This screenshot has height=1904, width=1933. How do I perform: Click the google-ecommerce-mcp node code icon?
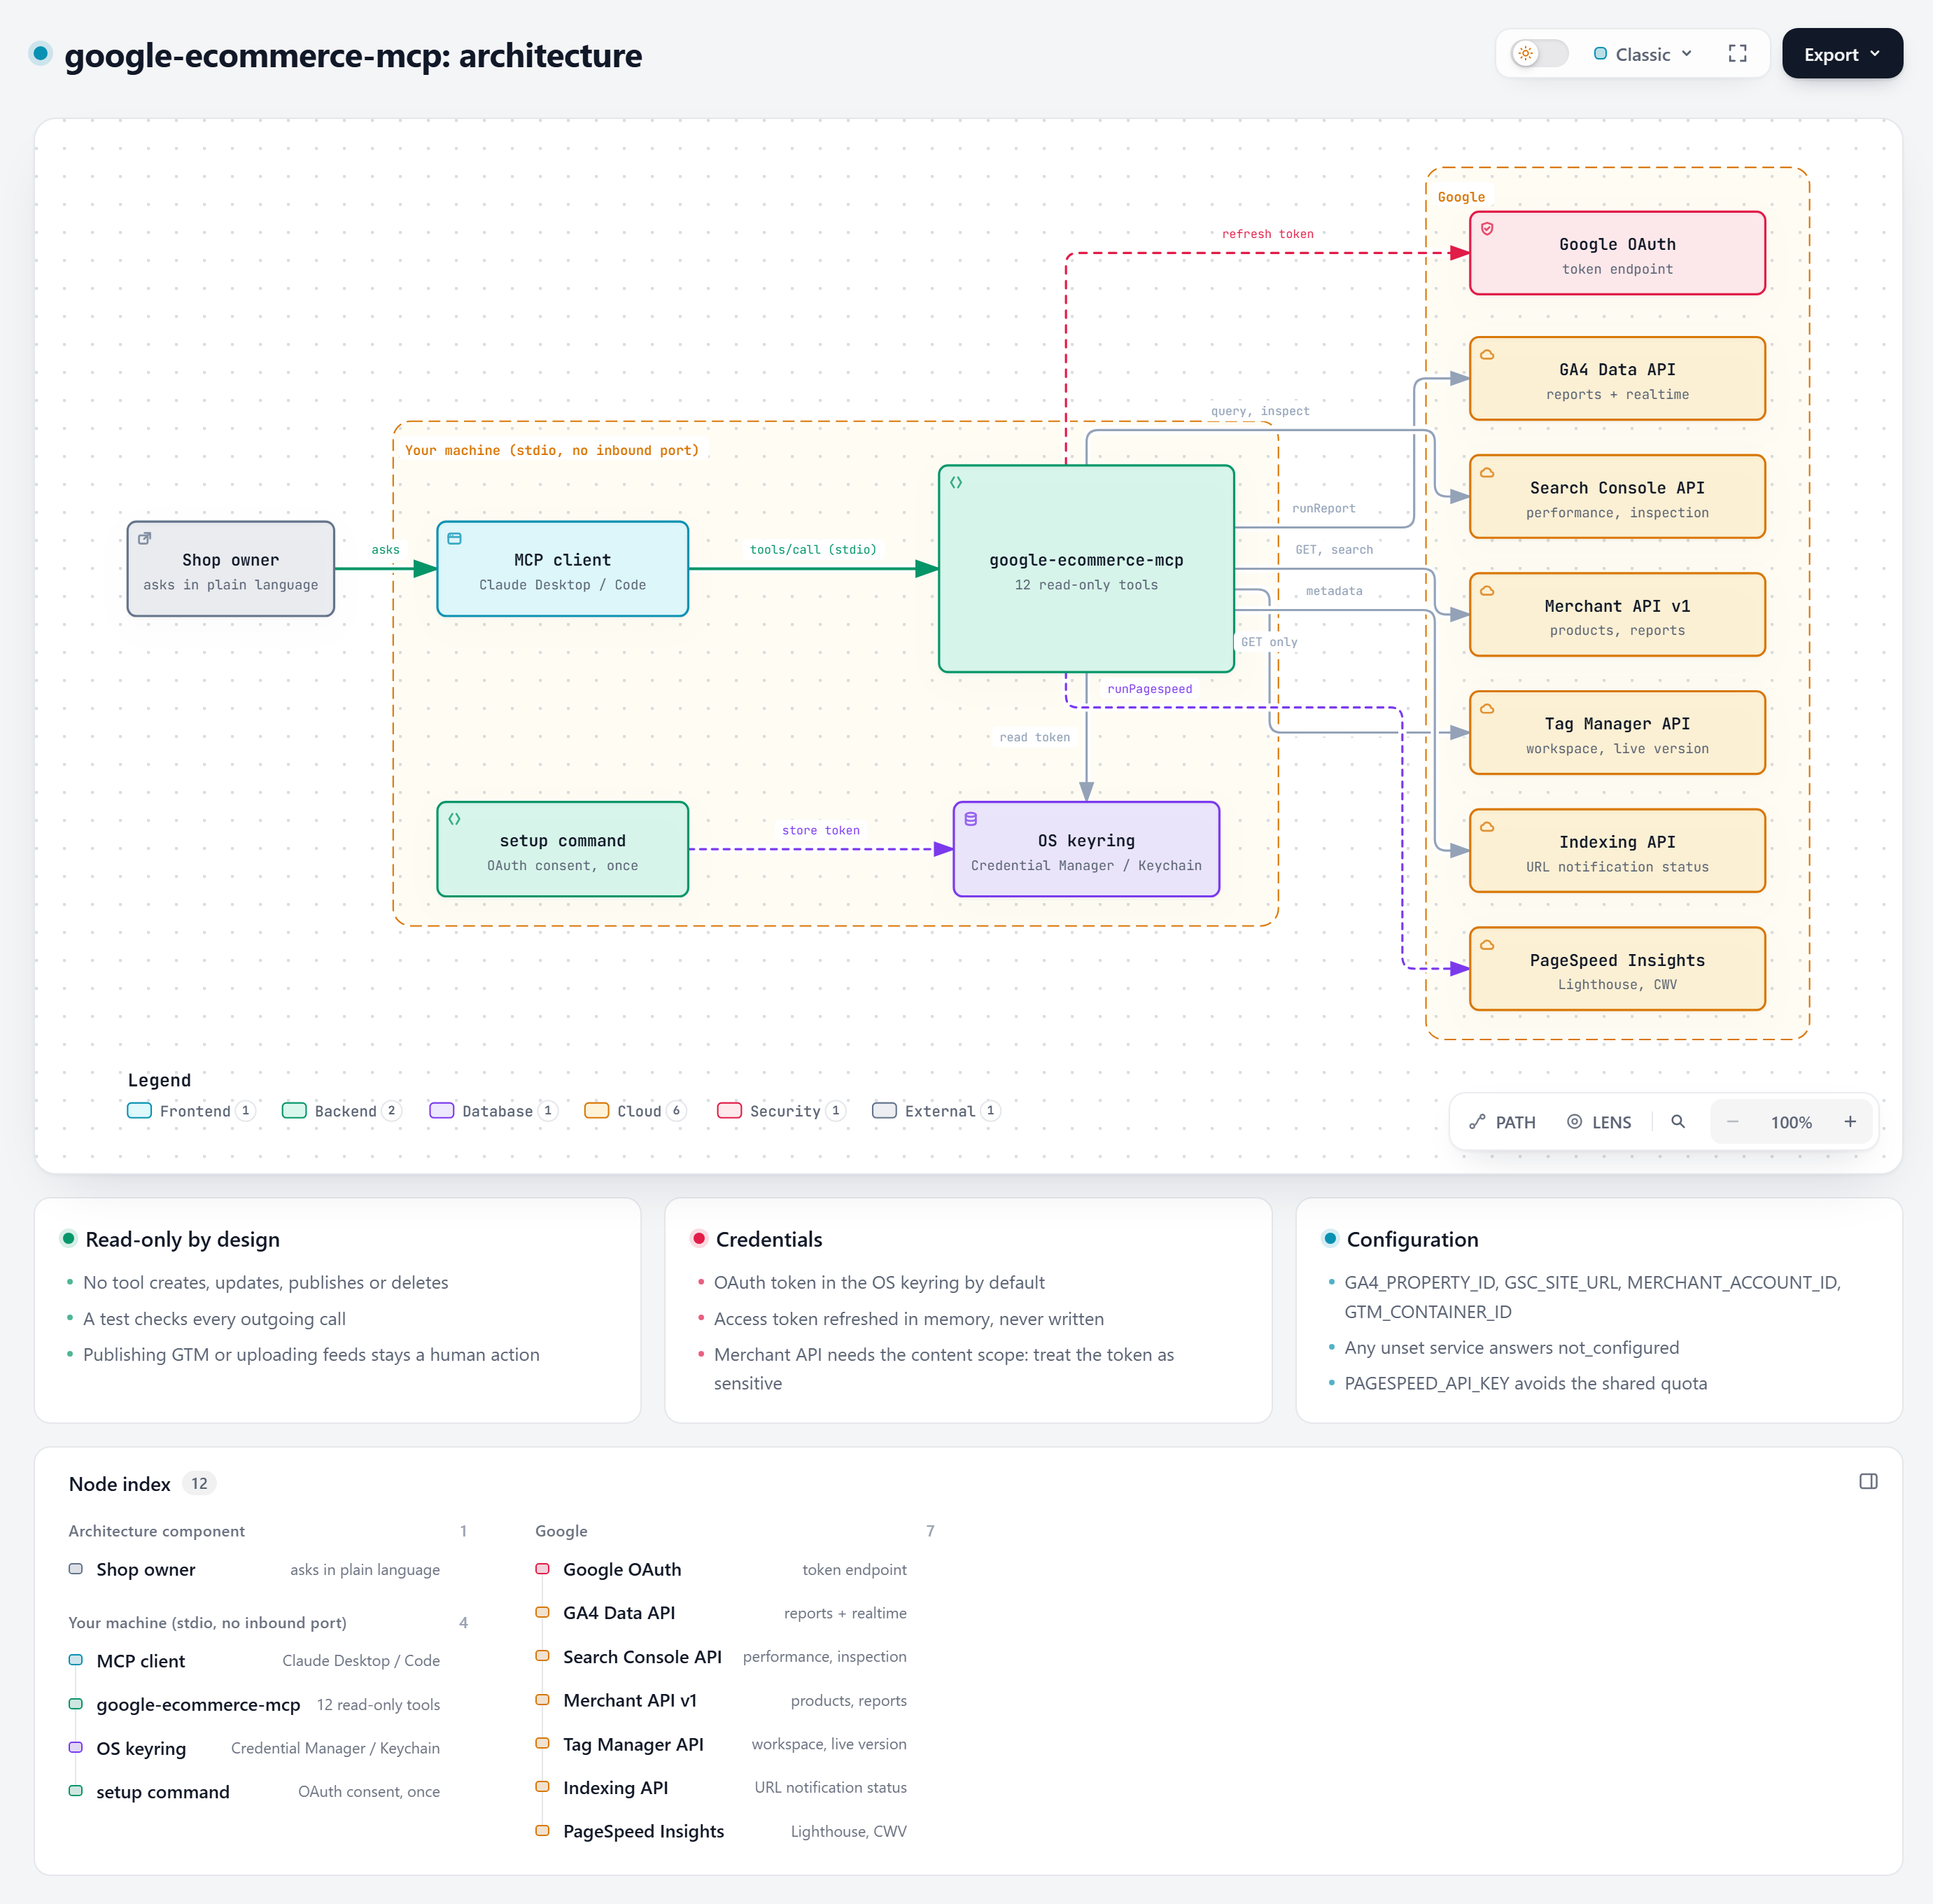957,482
